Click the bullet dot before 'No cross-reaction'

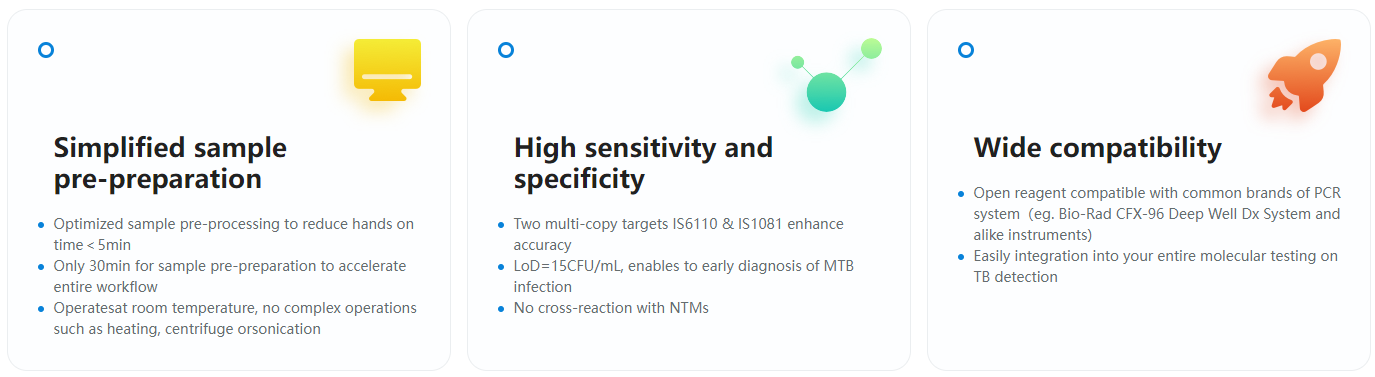(x=501, y=309)
